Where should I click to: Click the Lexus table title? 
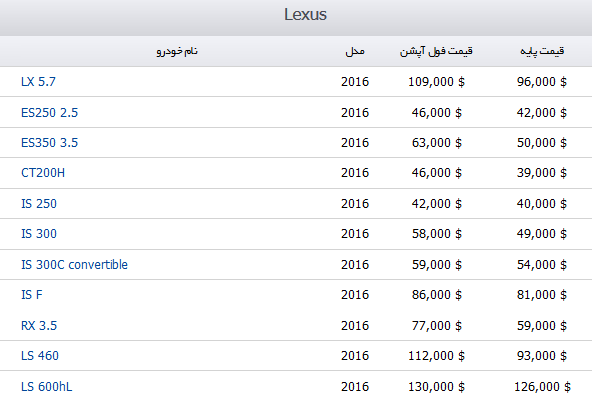pos(305,15)
